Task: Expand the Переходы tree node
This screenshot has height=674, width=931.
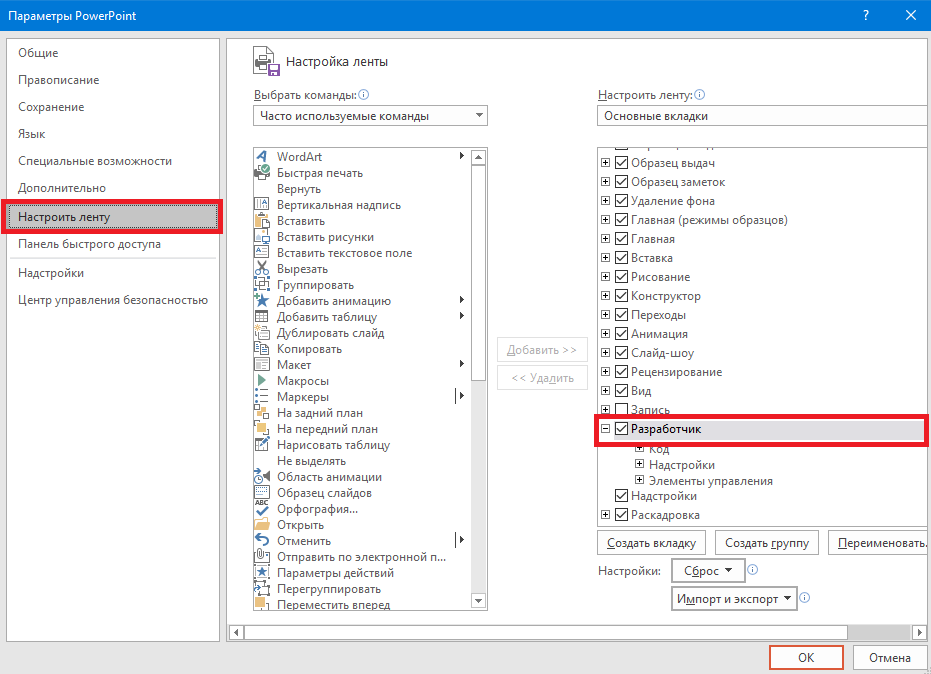Action: tap(605, 315)
